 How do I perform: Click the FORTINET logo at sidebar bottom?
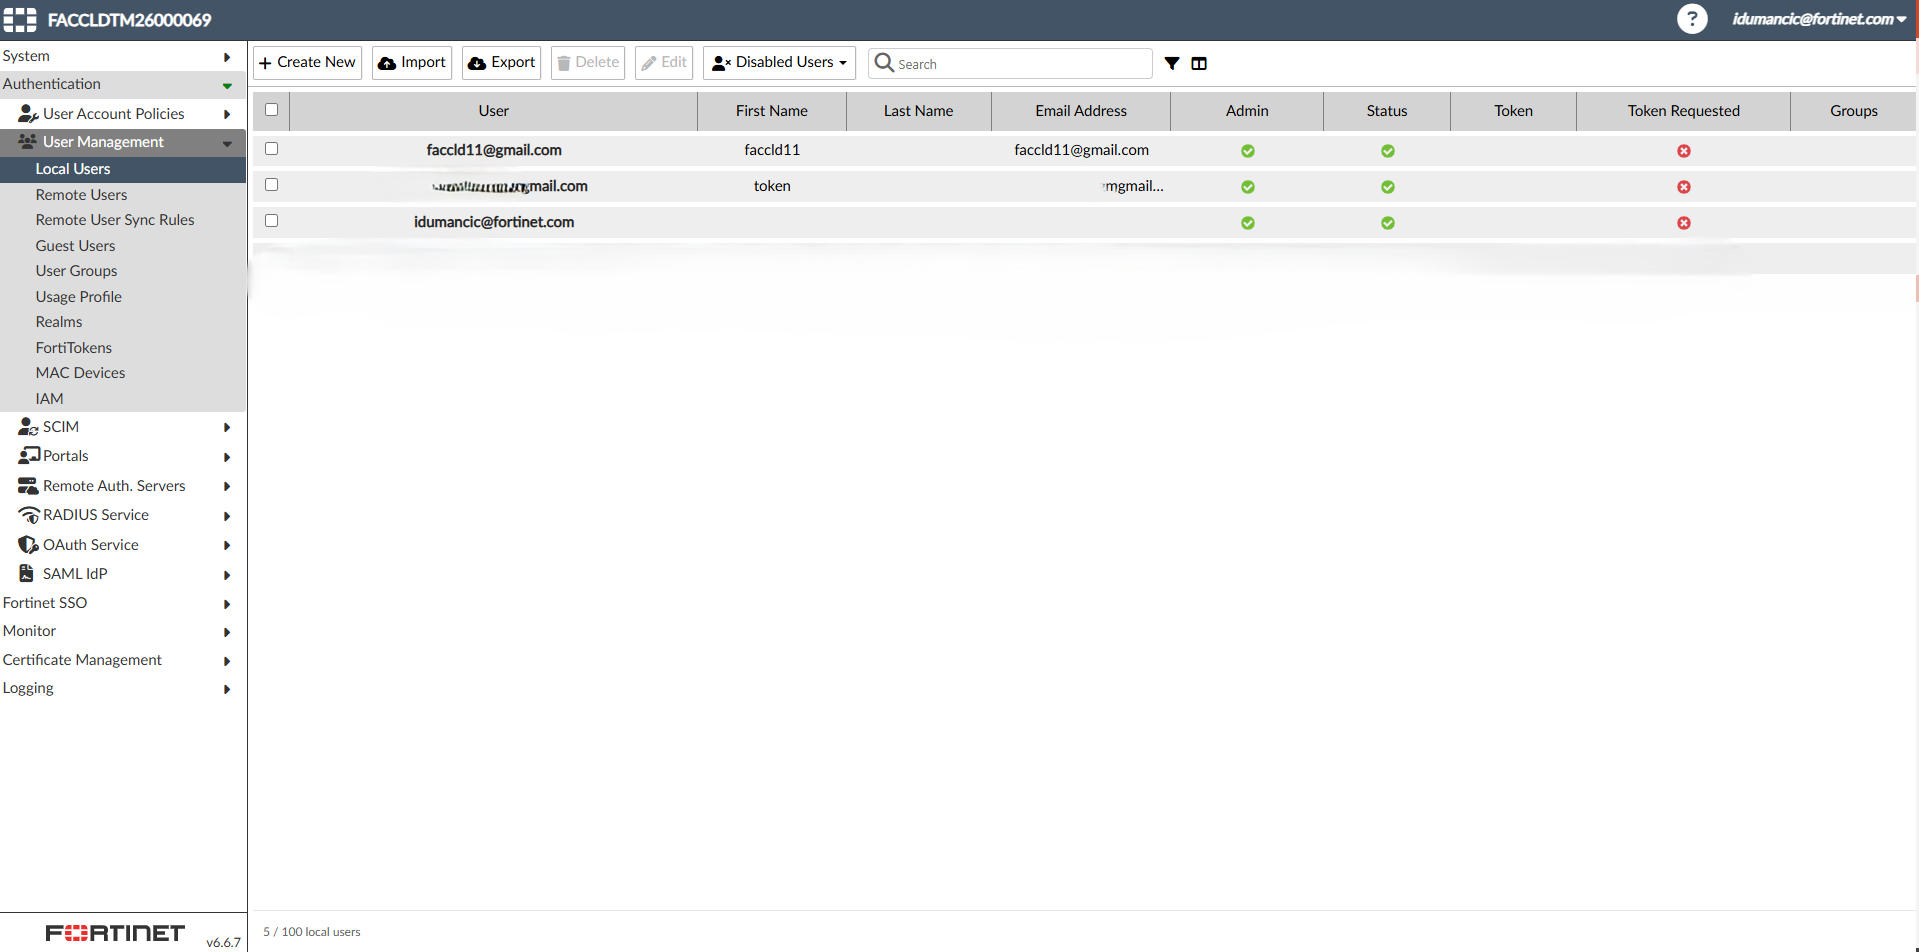point(115,933)
